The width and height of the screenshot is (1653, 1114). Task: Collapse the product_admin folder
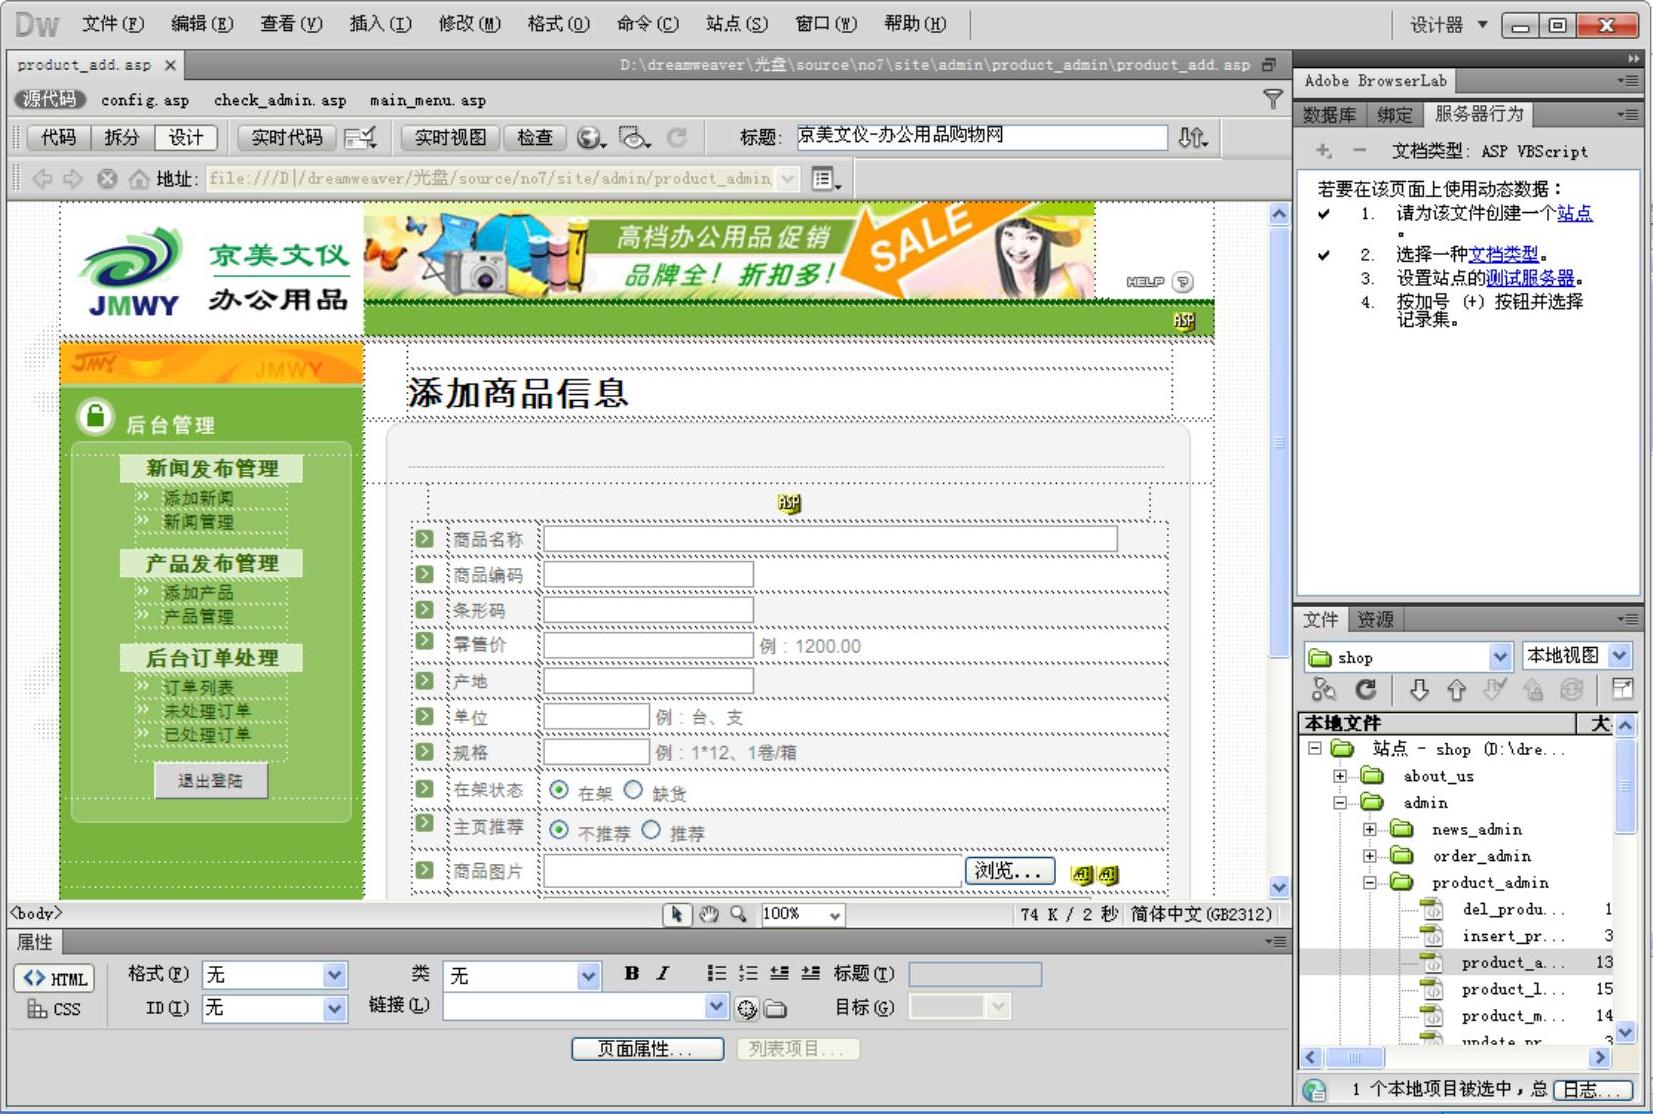tap(1370, 882)
